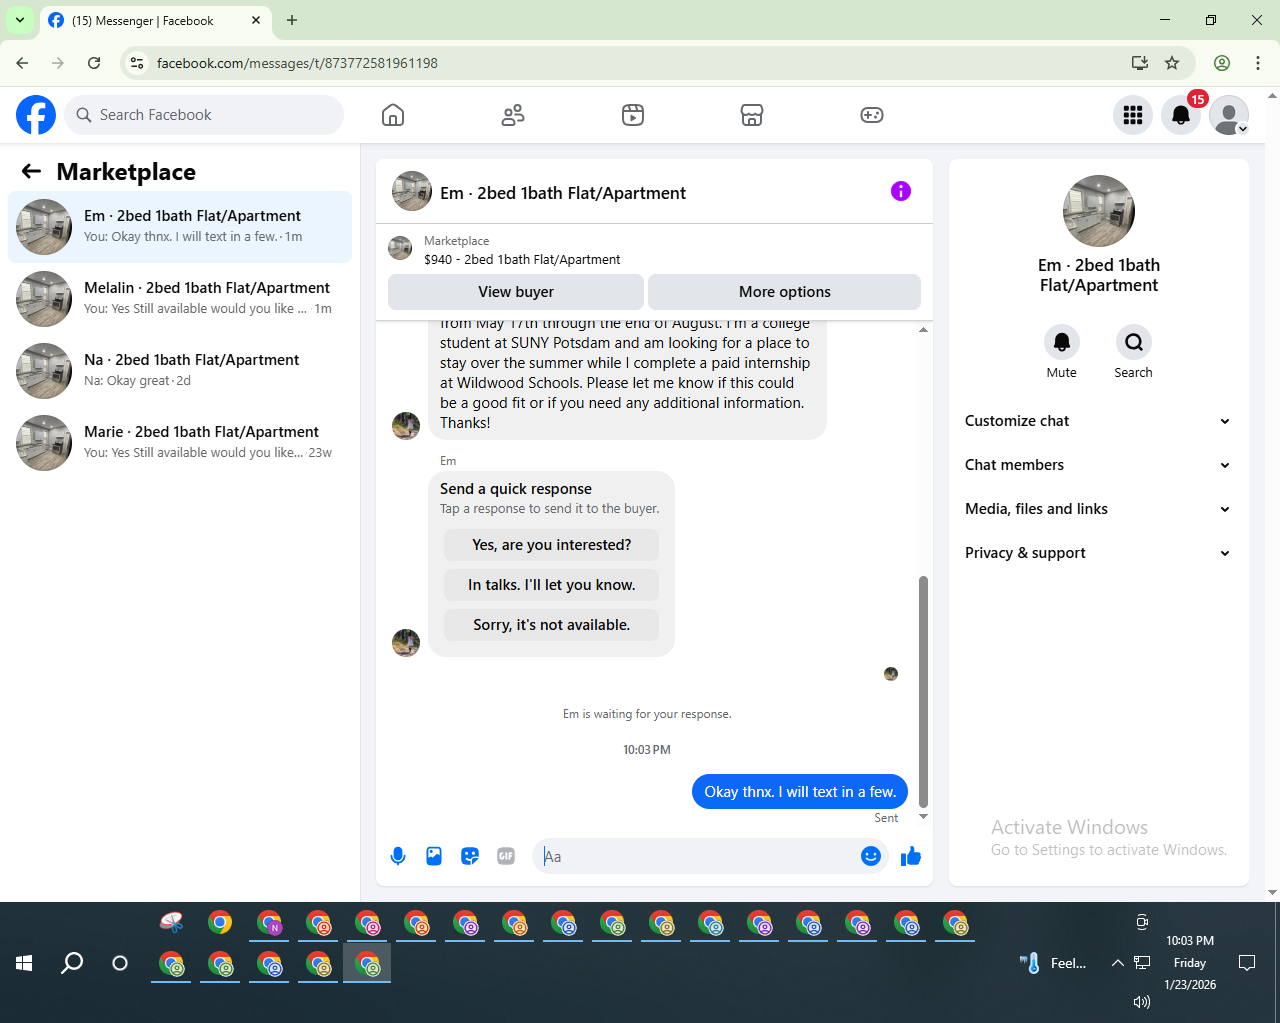Image resolution: width=1280 pixels, height=1023 pixels.
Task: Click the chat header listing avatar
Action: tap(412, 191)
